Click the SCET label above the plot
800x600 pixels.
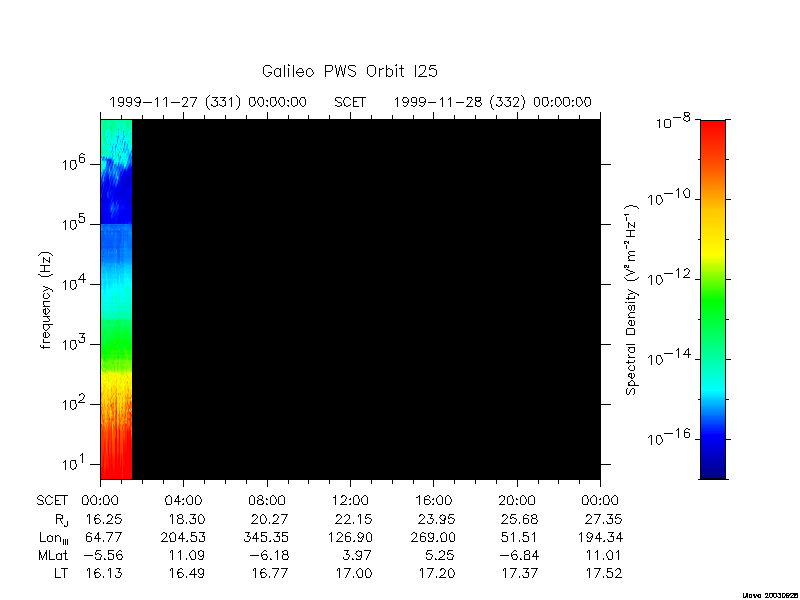point(350,103)
